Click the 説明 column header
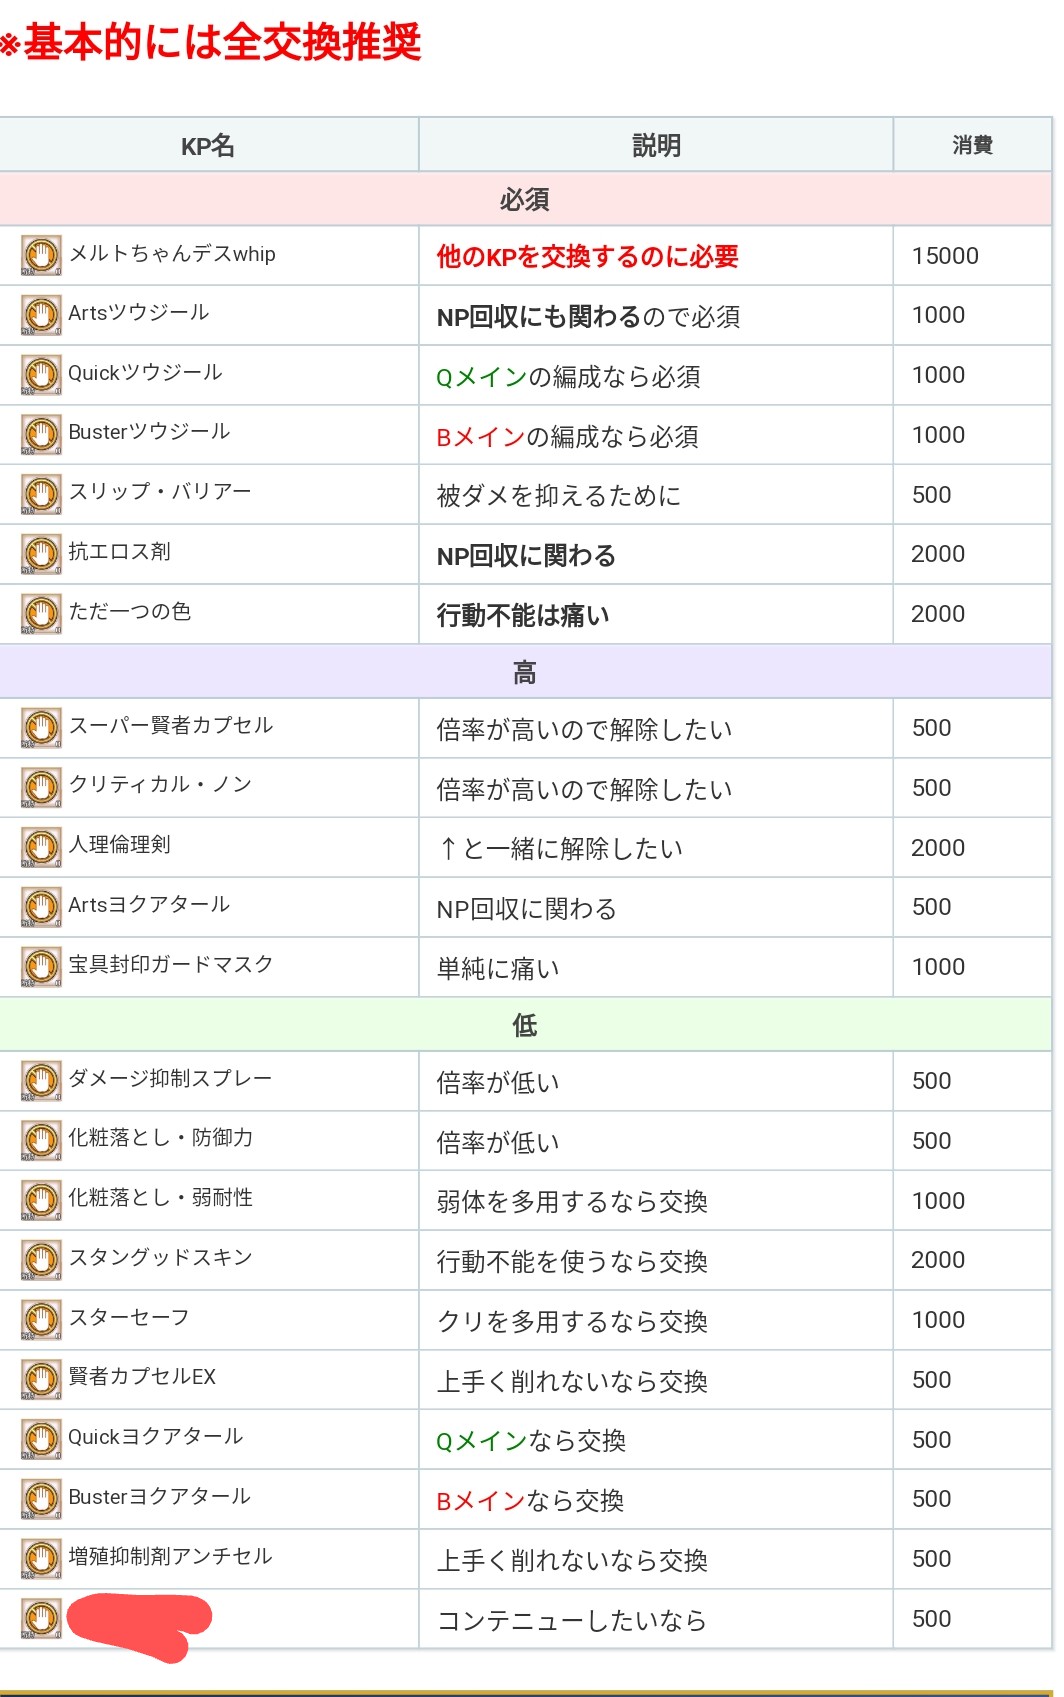 click(x=656, y=146)
